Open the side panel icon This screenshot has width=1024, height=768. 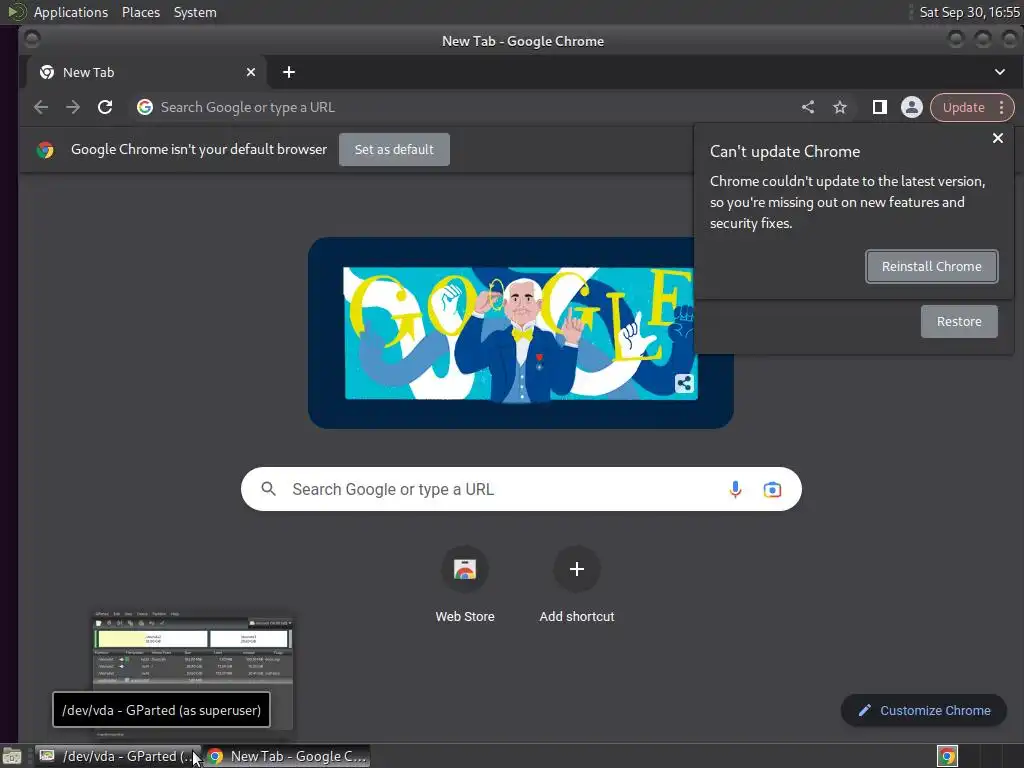tap(880, 107)
